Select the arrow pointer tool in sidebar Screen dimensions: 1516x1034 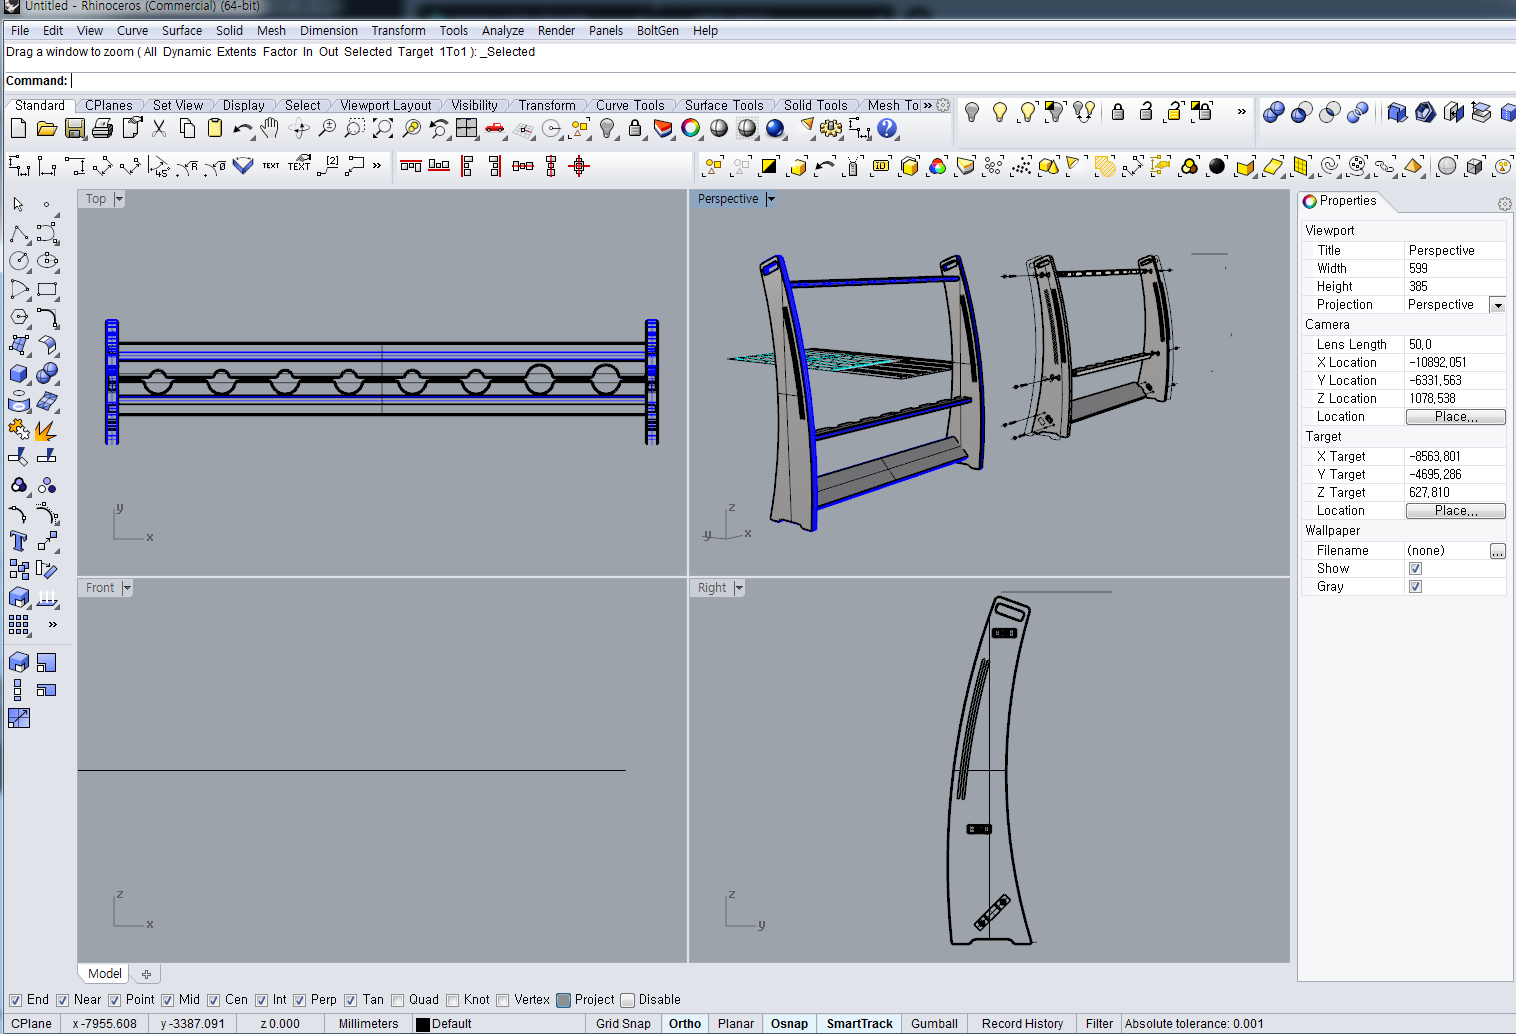(18, 204)
